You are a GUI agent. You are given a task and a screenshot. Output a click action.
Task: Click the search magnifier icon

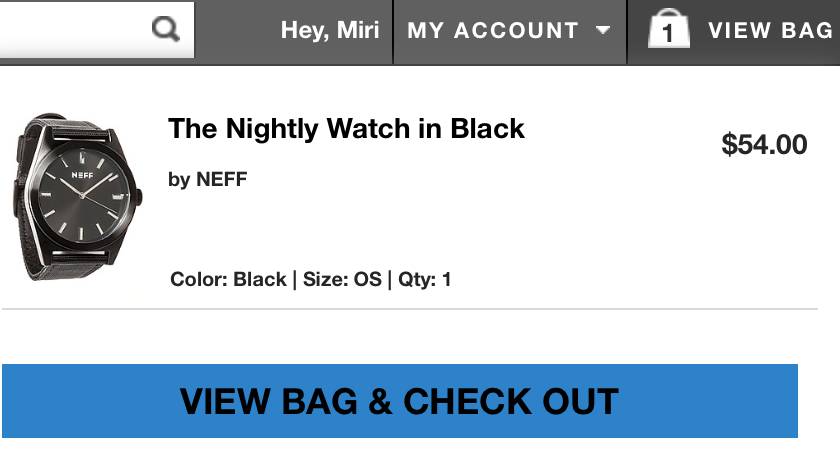tap(166, 29)
